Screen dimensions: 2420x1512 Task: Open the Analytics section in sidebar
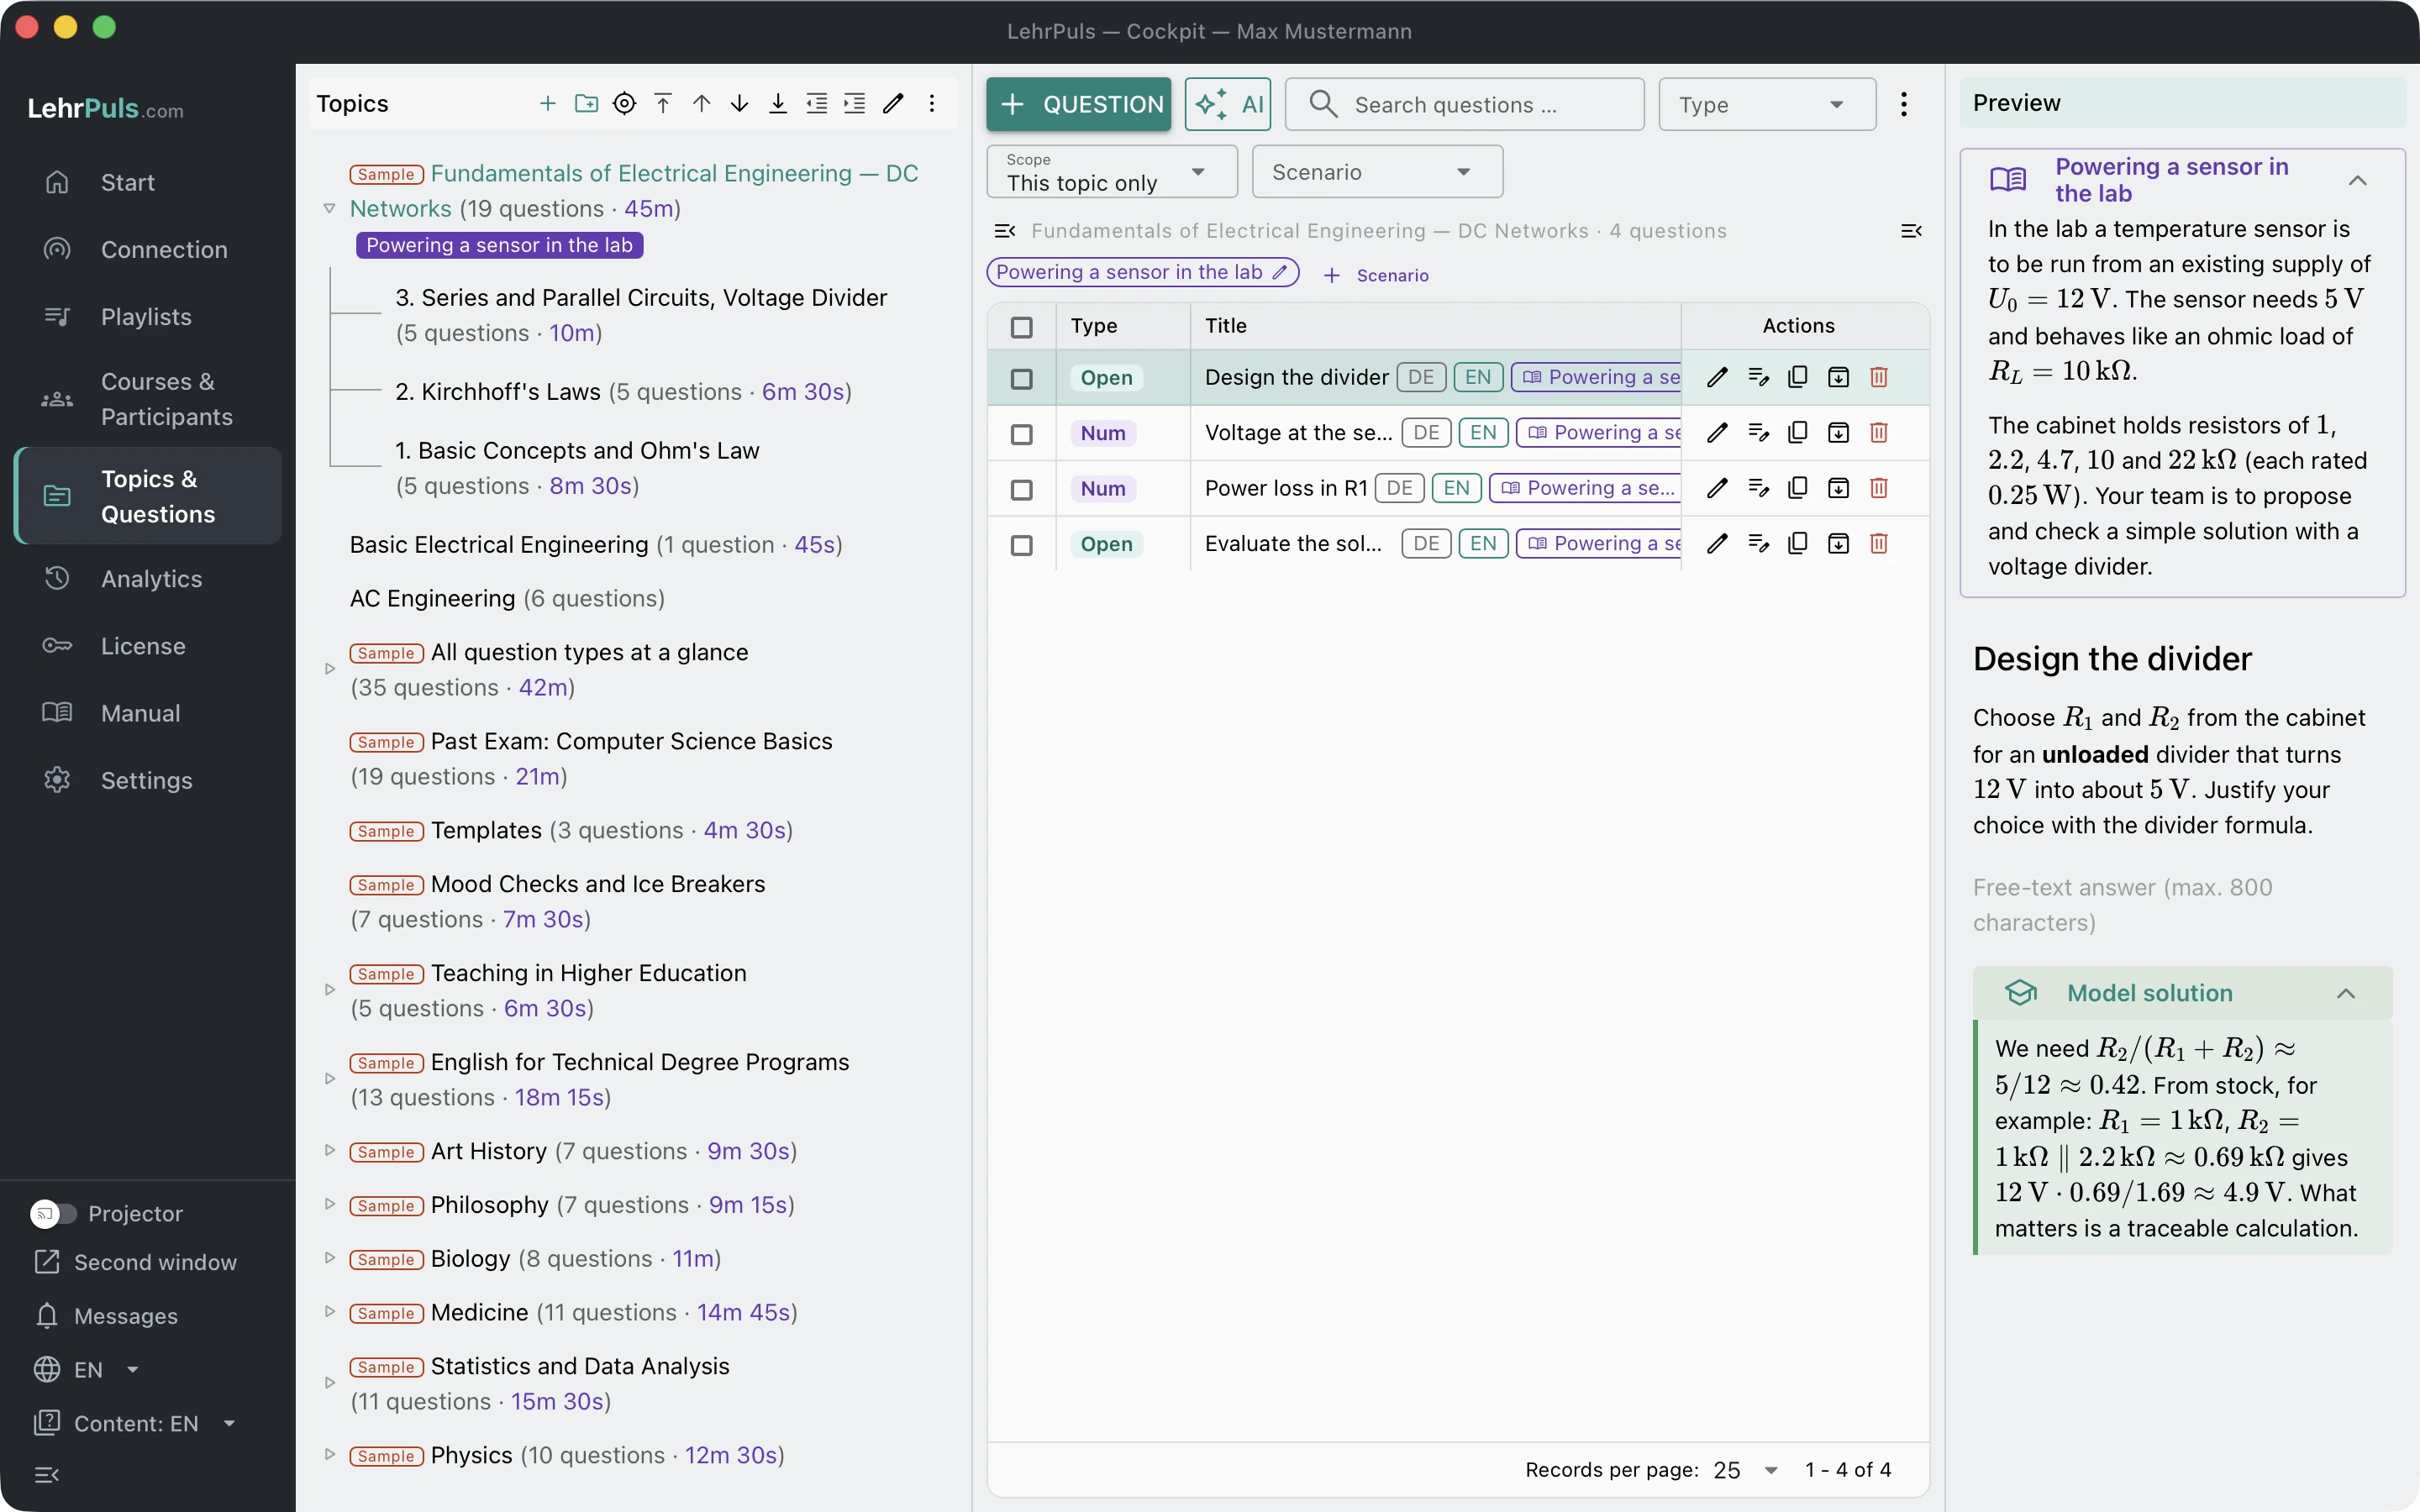pyautogui.click(x=148, y=578)
